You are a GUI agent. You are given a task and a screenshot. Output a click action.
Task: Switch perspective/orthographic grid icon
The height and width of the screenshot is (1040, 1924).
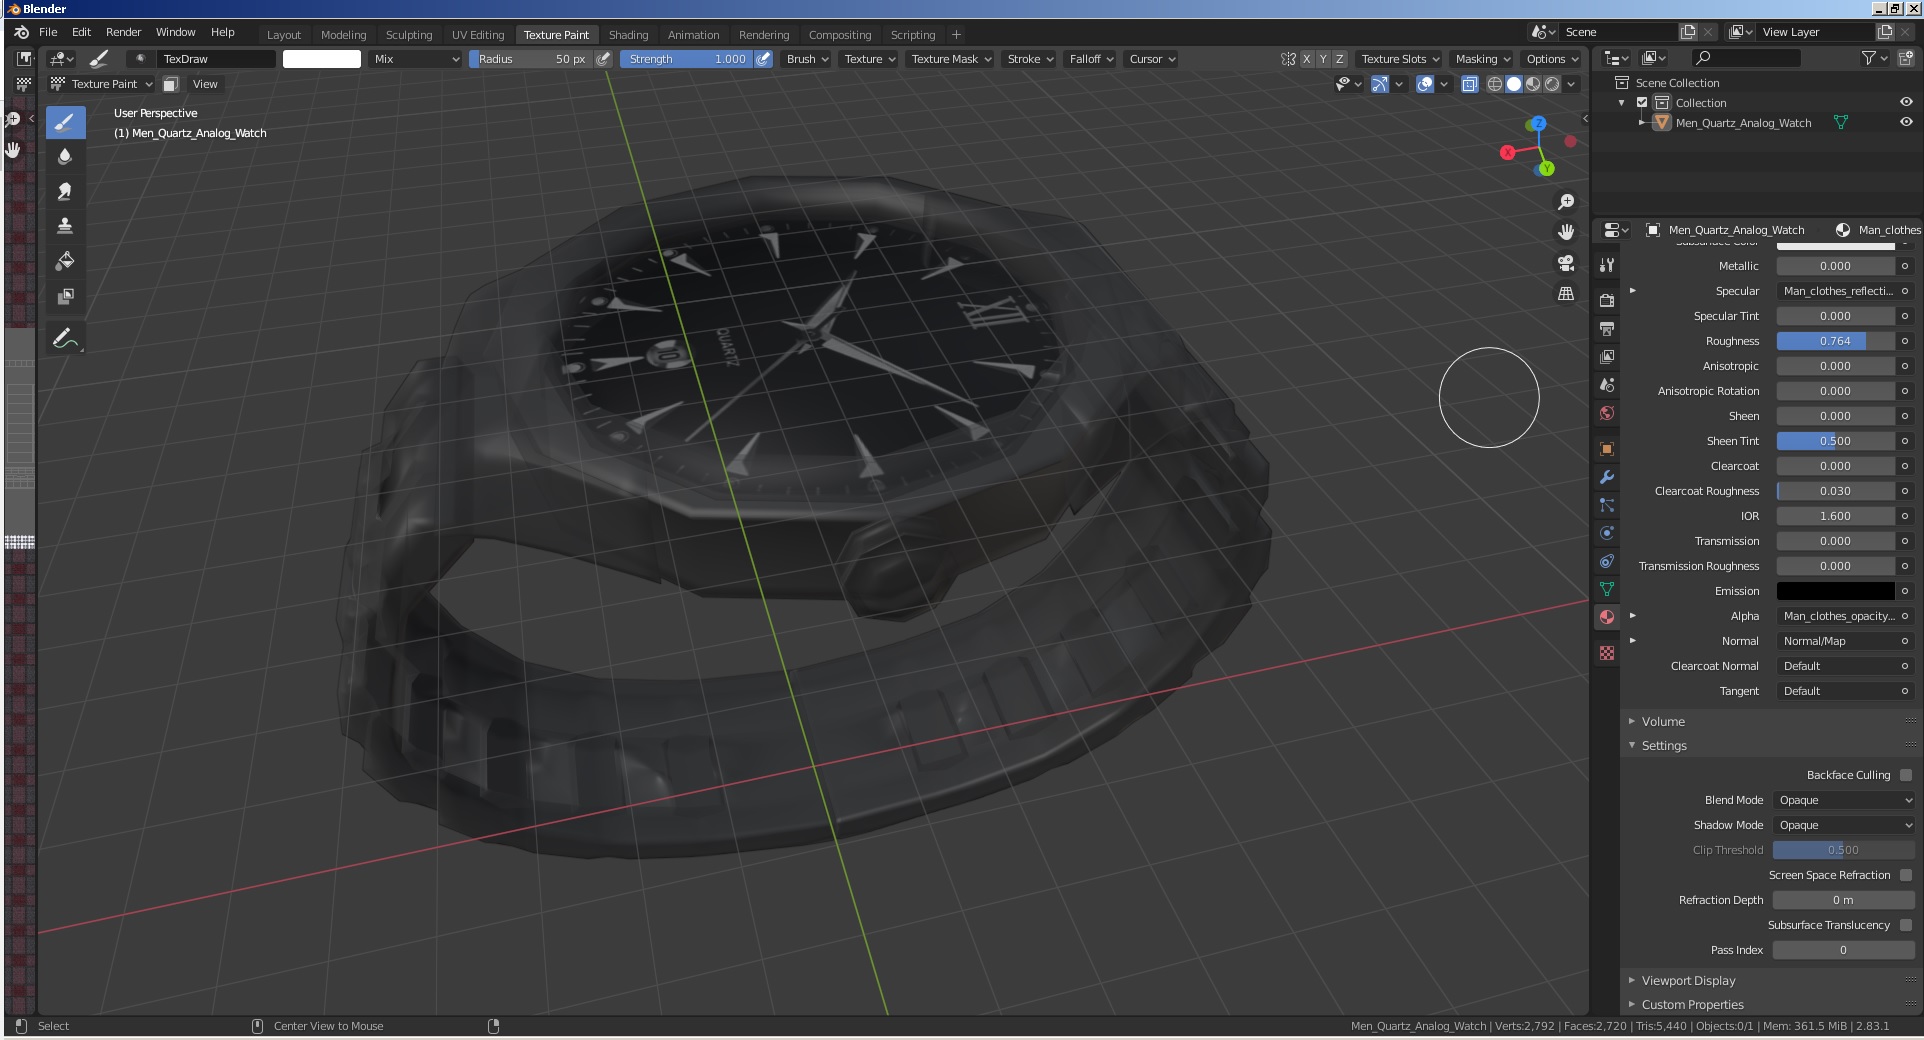click(x=1566, y=294)
